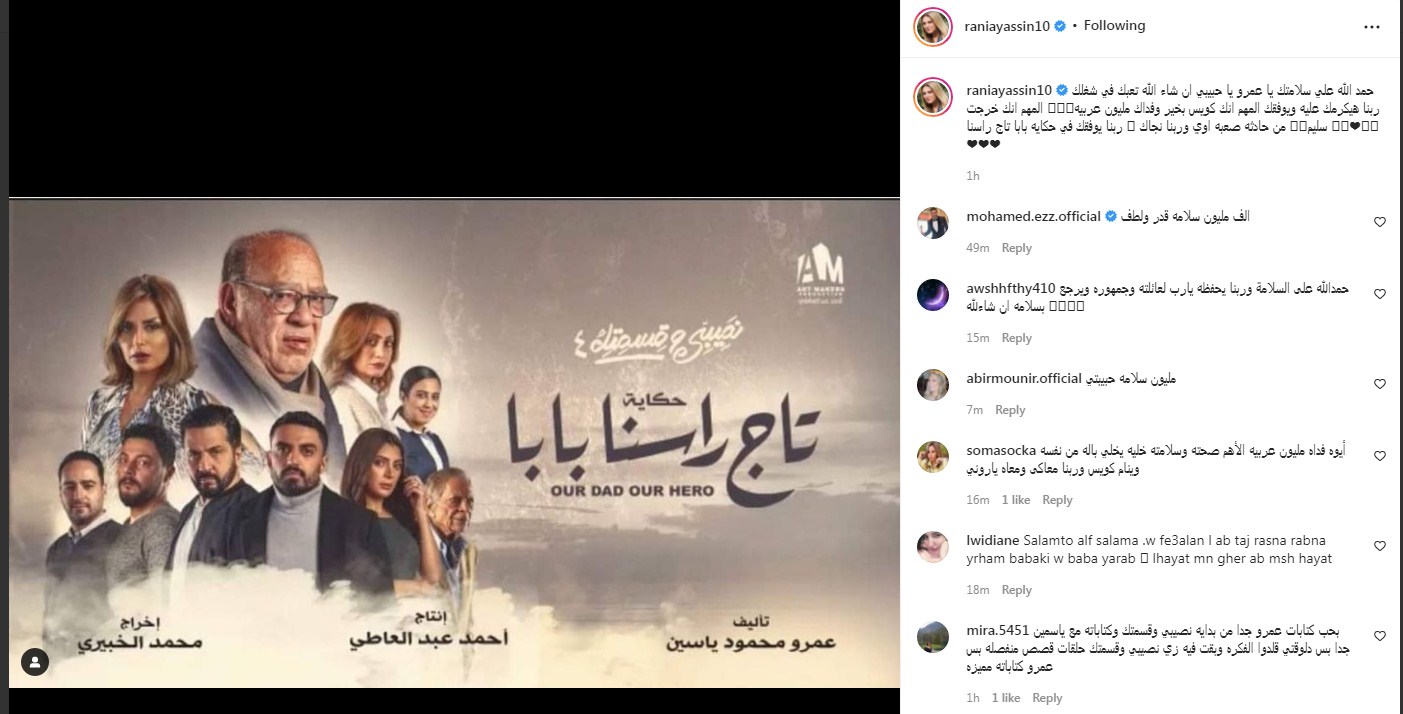Open the caption author's raniayassin10 username link
Screen dimensions: 1403x714
1009,88
